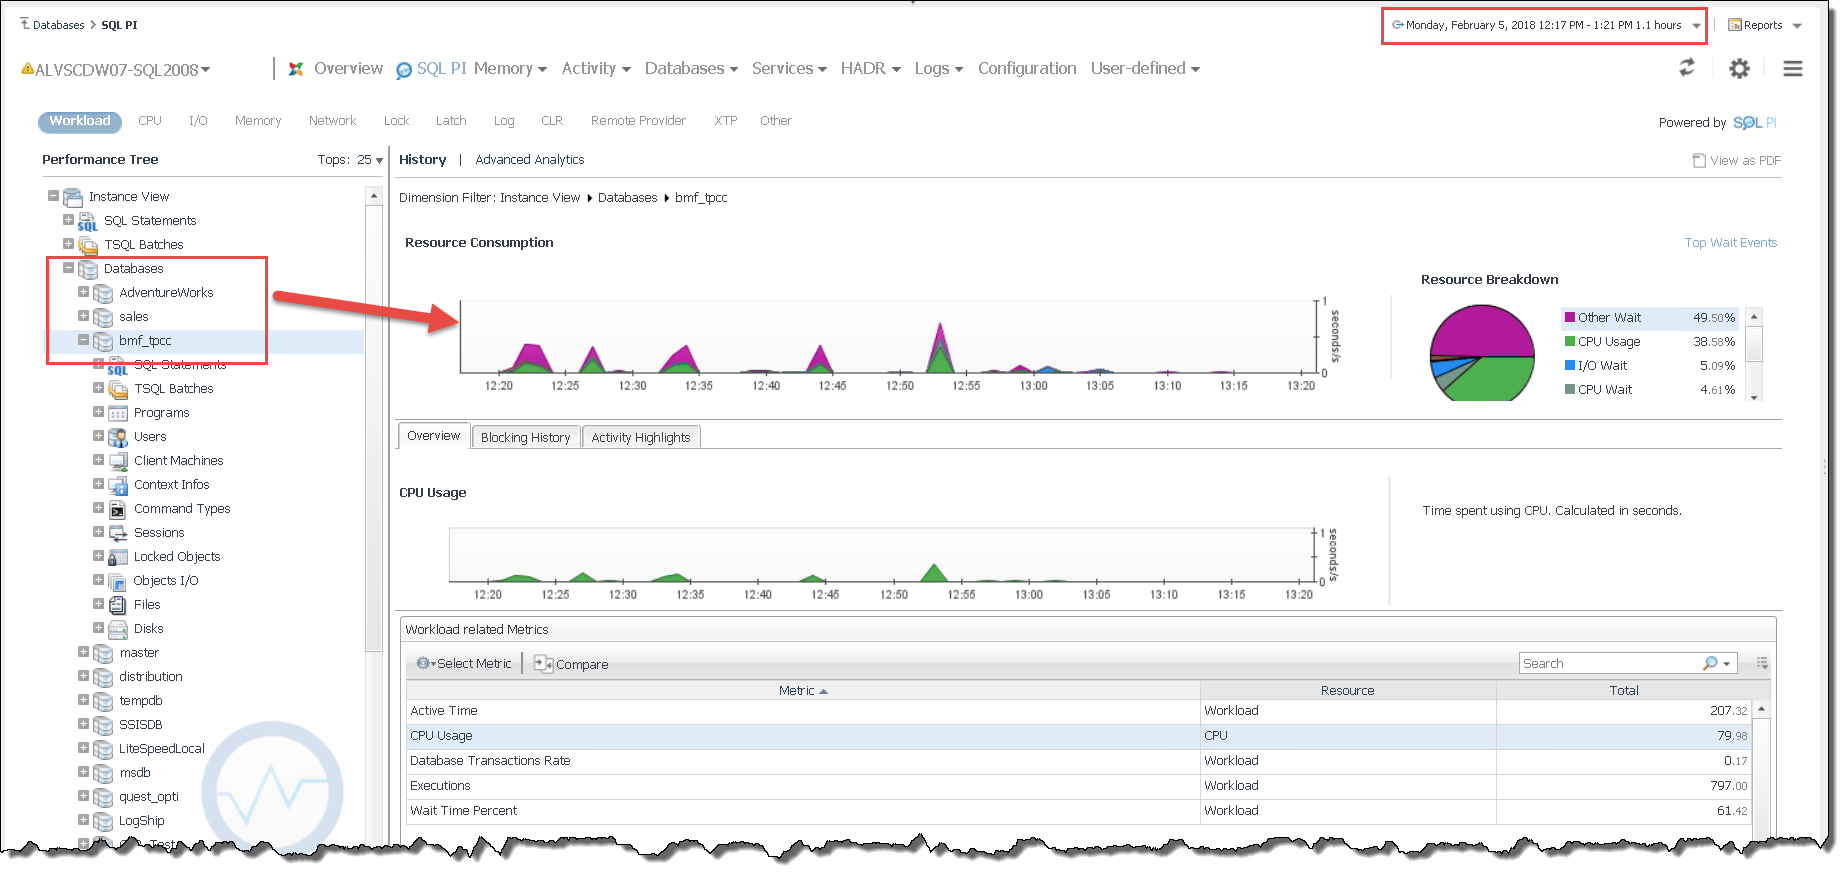1844x880 pixels.
Task: Switch to the Blocking History tab
Action: coord(525,438)
